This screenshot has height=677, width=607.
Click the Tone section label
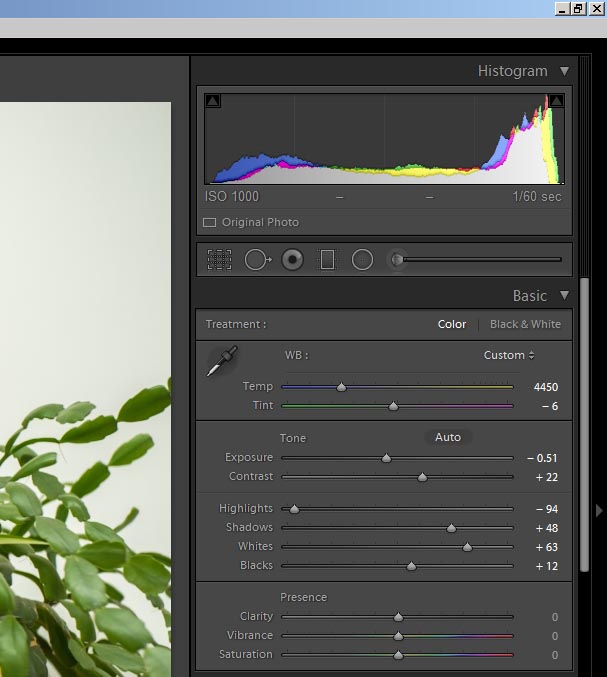pos(293,438)
